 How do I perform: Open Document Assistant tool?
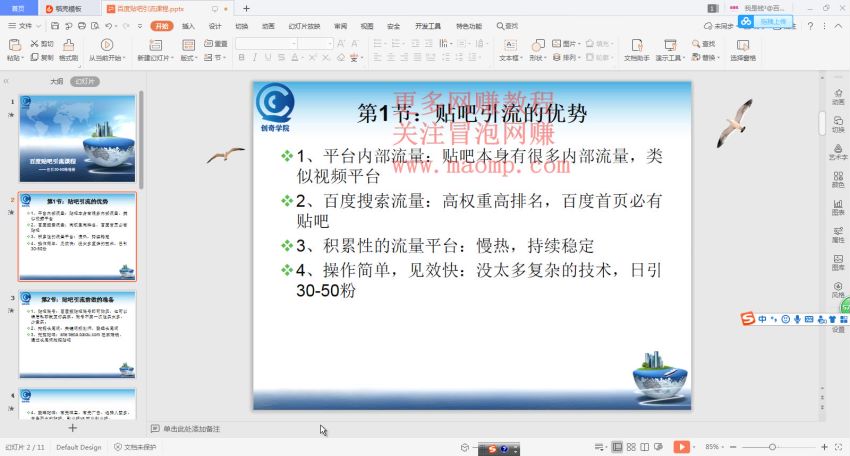click(636, 49)
